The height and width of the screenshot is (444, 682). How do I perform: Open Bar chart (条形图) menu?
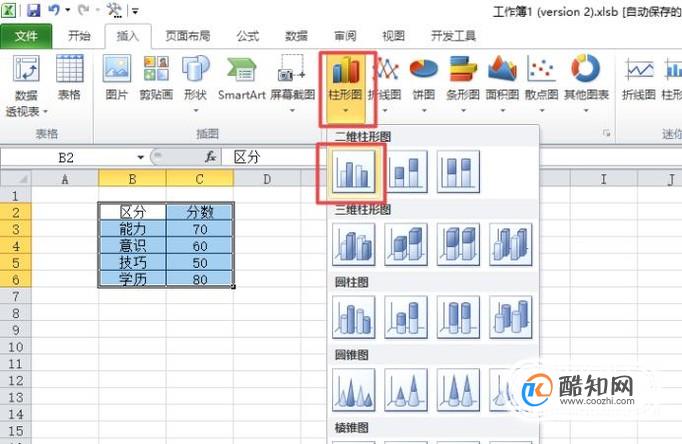[x=463, y=83]
